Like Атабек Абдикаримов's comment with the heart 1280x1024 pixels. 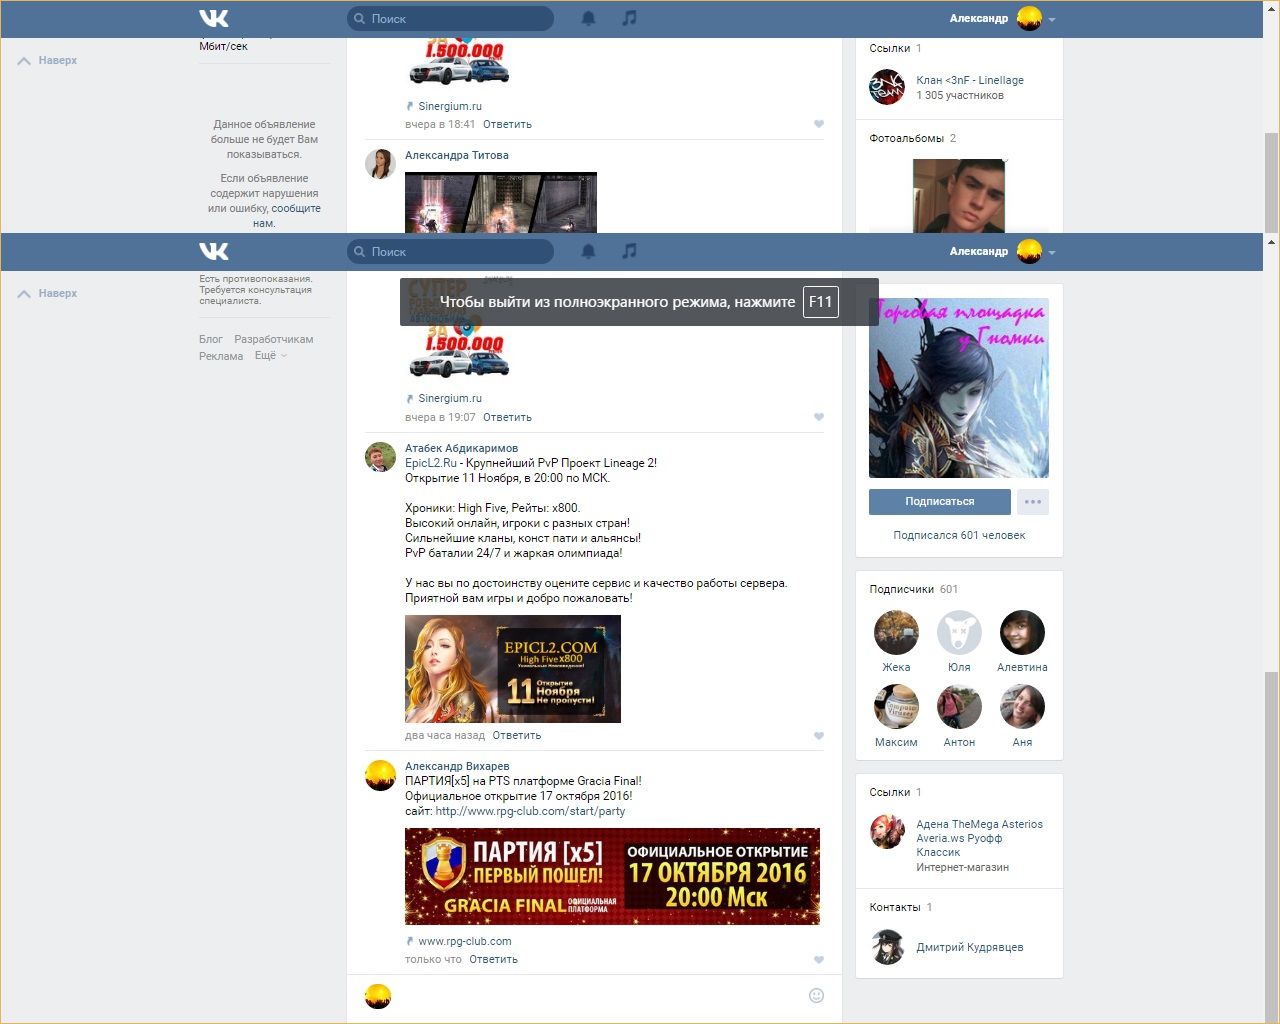pyautogui.click(x=819, y=735)
